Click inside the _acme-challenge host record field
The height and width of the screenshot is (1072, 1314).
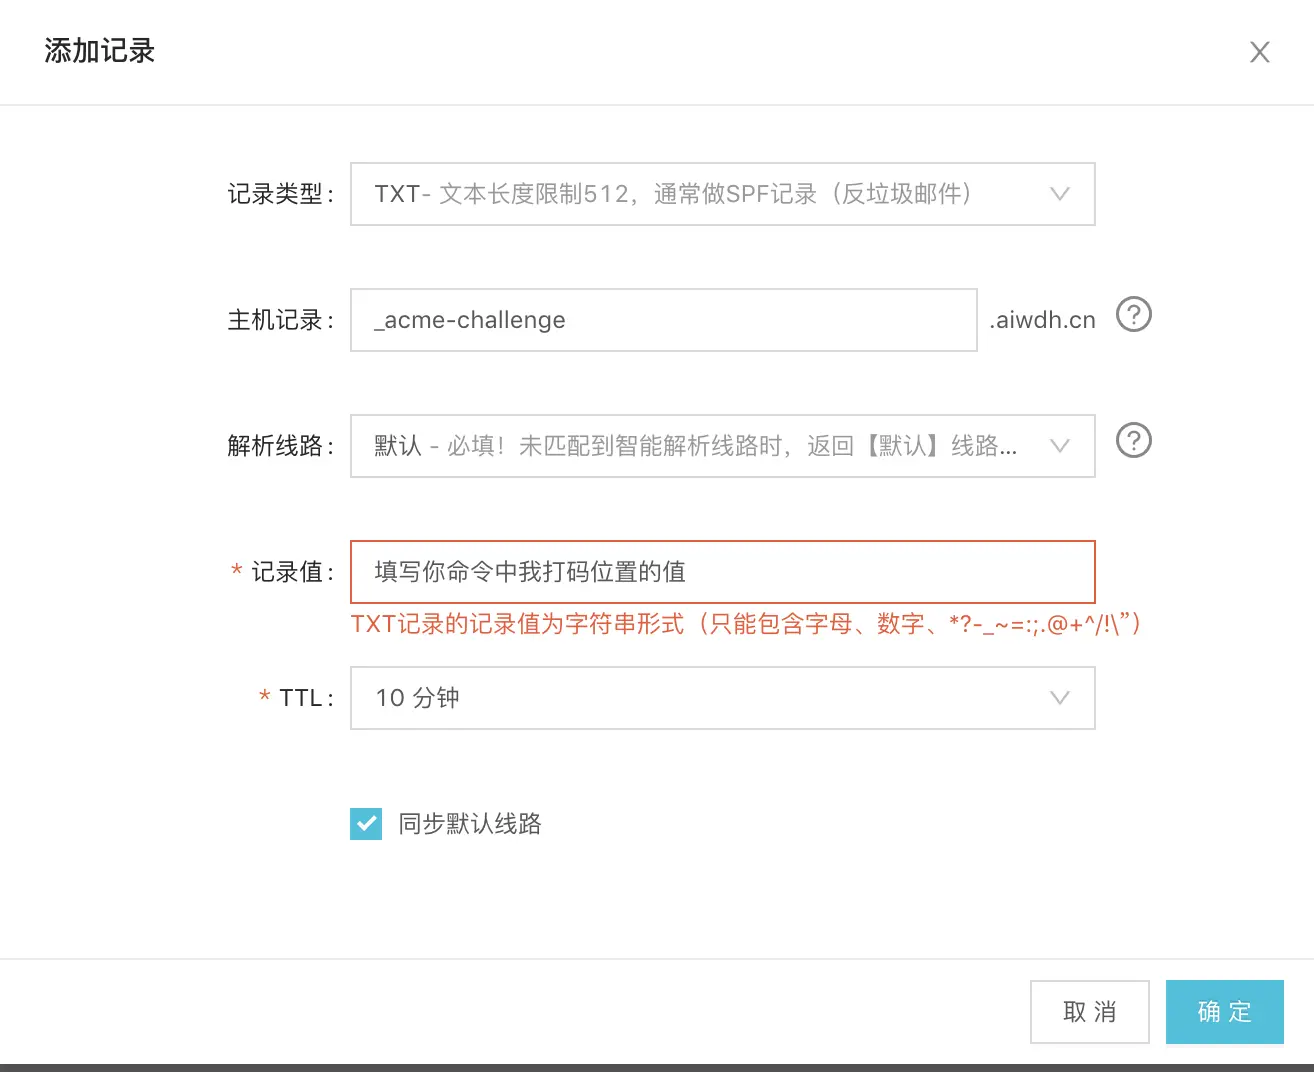[x=663, y=319]
